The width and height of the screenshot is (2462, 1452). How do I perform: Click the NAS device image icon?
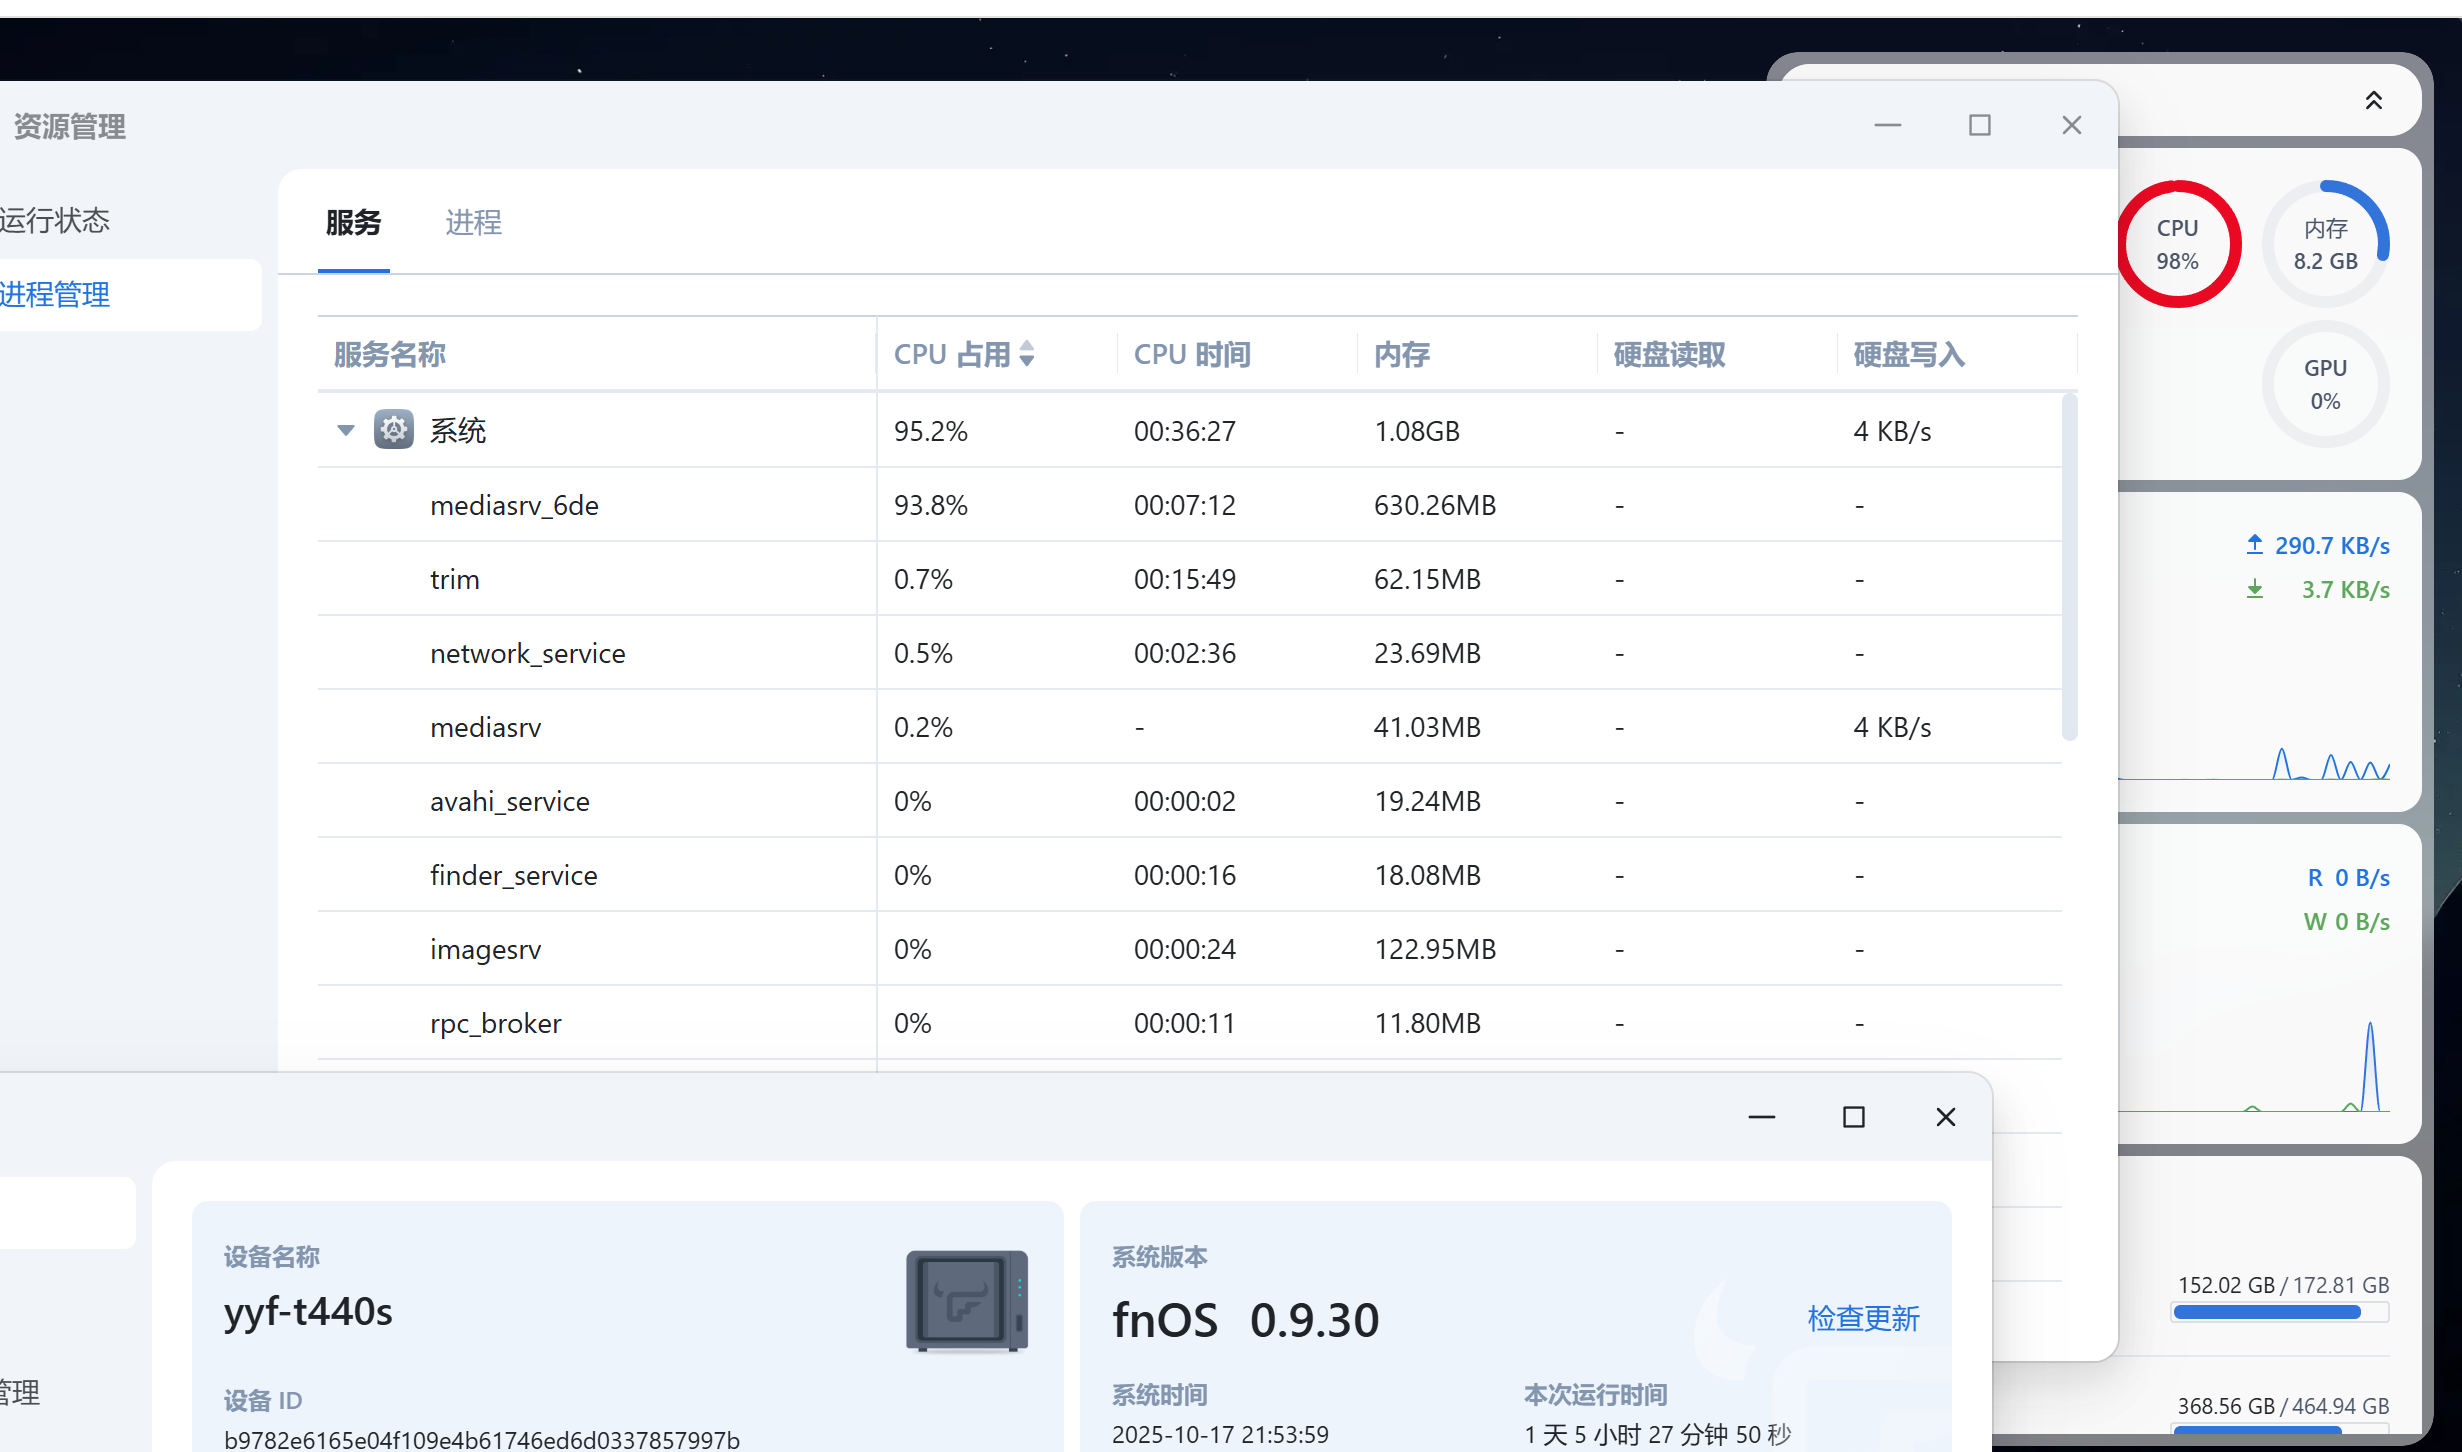(x=966, y=1300)
